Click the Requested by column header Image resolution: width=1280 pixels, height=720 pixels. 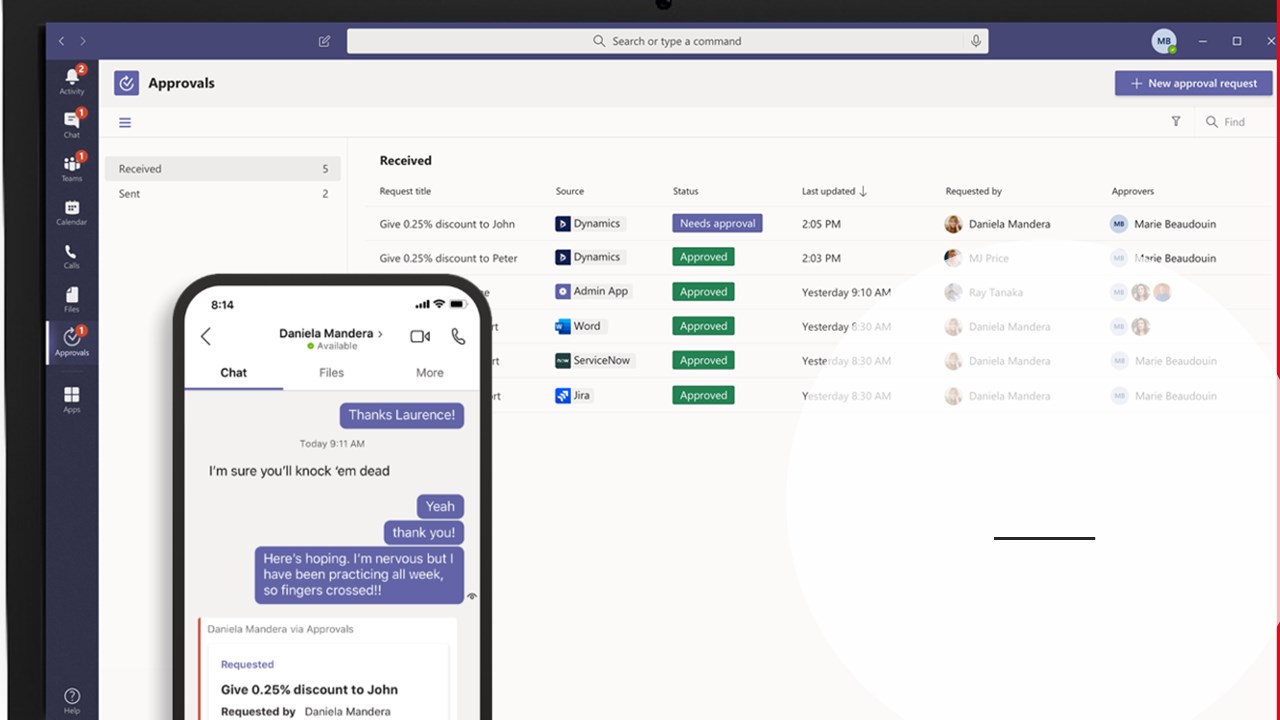pos(974,191)
